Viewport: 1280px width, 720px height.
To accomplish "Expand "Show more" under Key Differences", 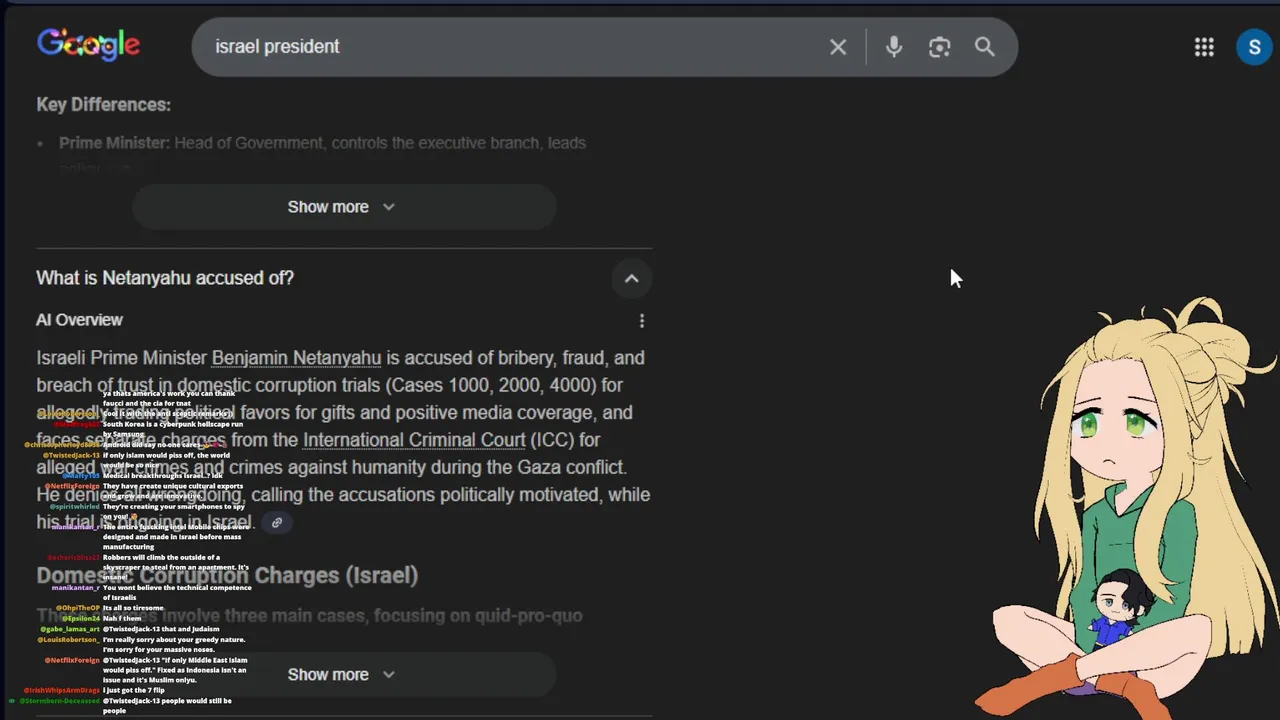I will coord(342,207).
